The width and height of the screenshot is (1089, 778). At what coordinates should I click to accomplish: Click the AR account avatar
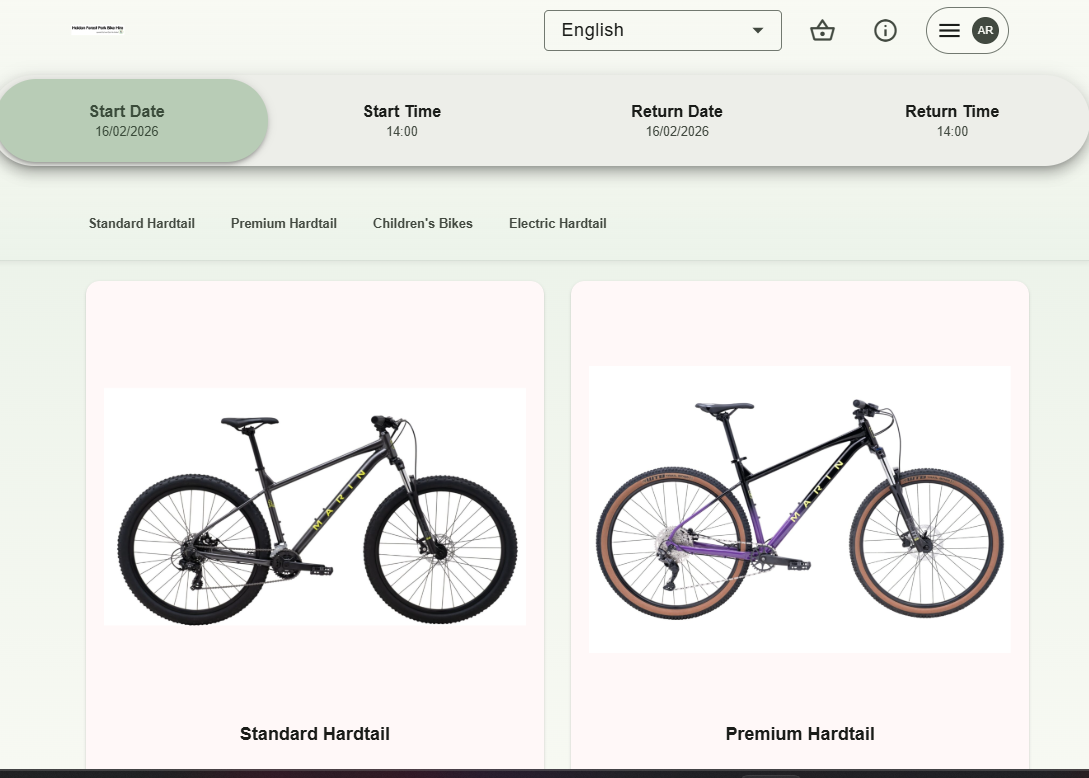click(985, 30)
